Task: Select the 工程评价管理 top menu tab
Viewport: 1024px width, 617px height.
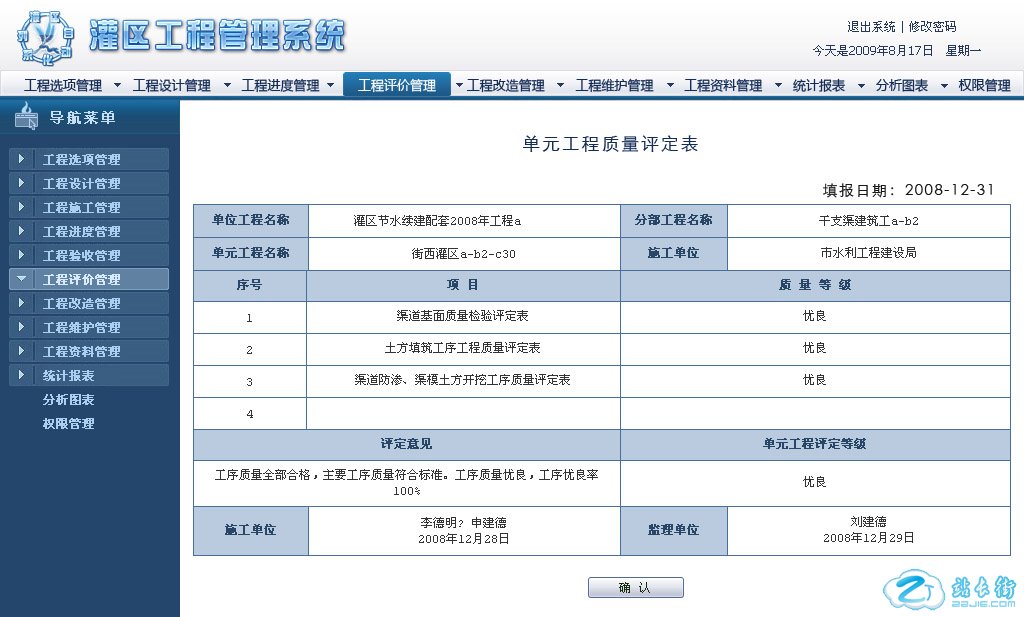Action: tap(397, 85)
